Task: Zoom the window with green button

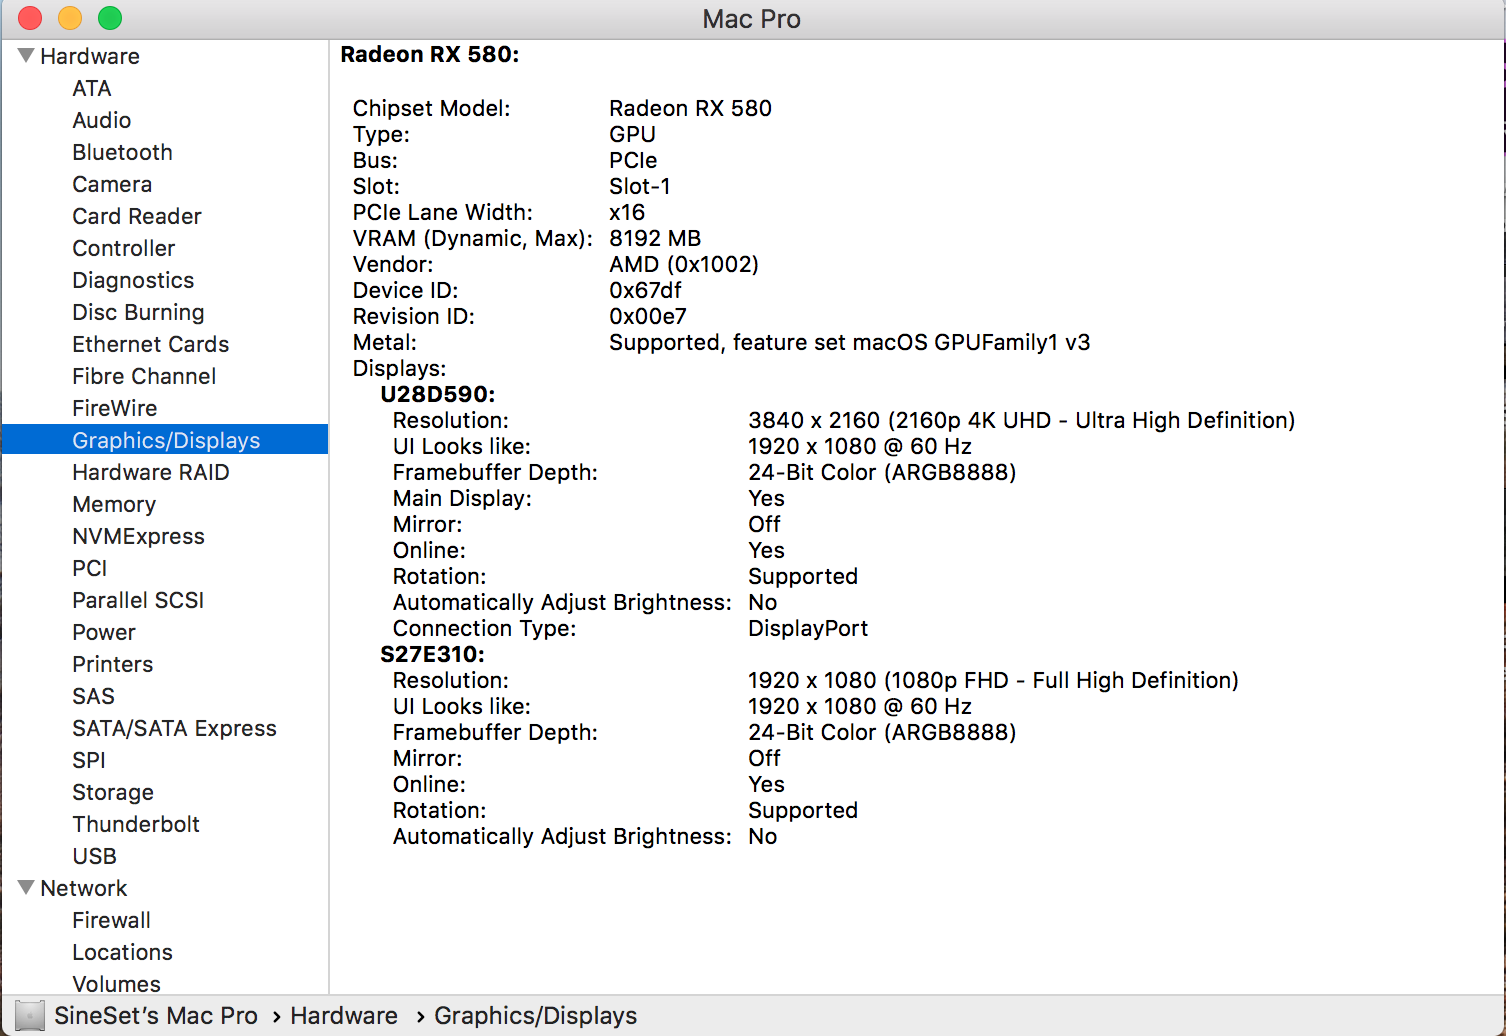Action: (x=110, y=18)
